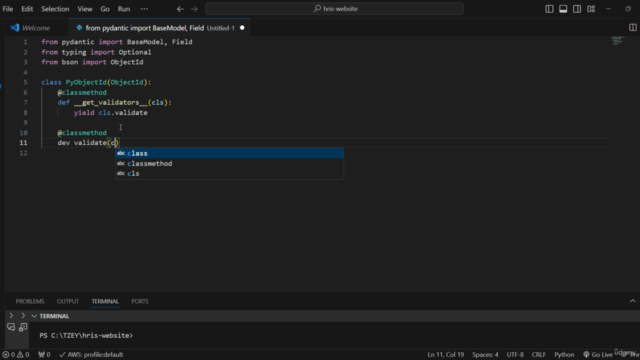Click the first chevron beside TERMINAL header
Viewport: 640px width, 360px height.
(x=11, y=316)
